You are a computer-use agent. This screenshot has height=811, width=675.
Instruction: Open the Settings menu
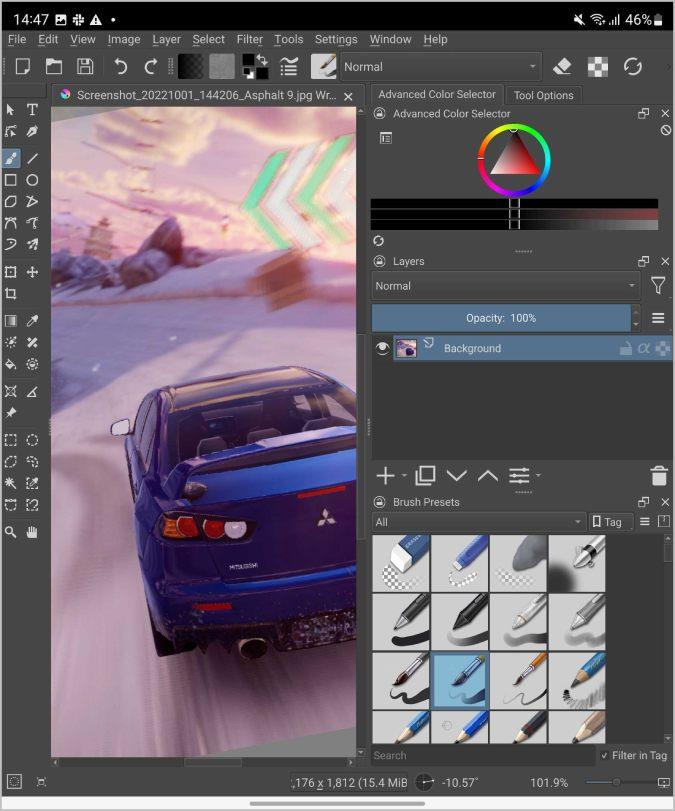[336, 39]
